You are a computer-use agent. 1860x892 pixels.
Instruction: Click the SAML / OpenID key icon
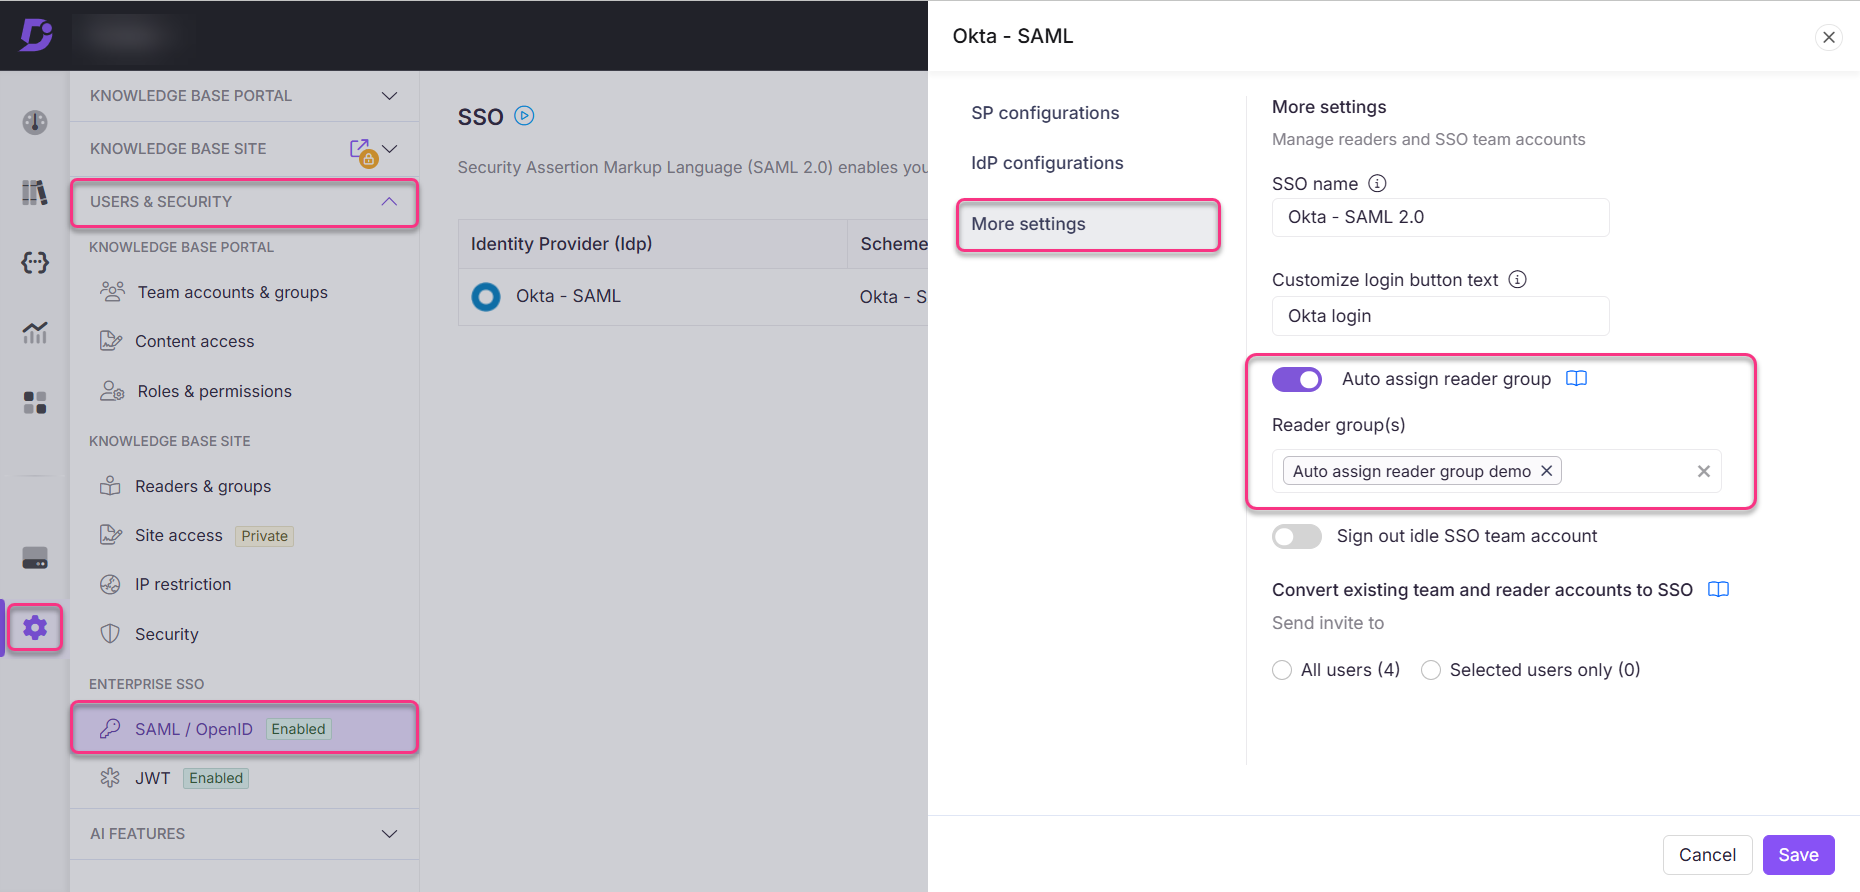(x=110, y=728)
